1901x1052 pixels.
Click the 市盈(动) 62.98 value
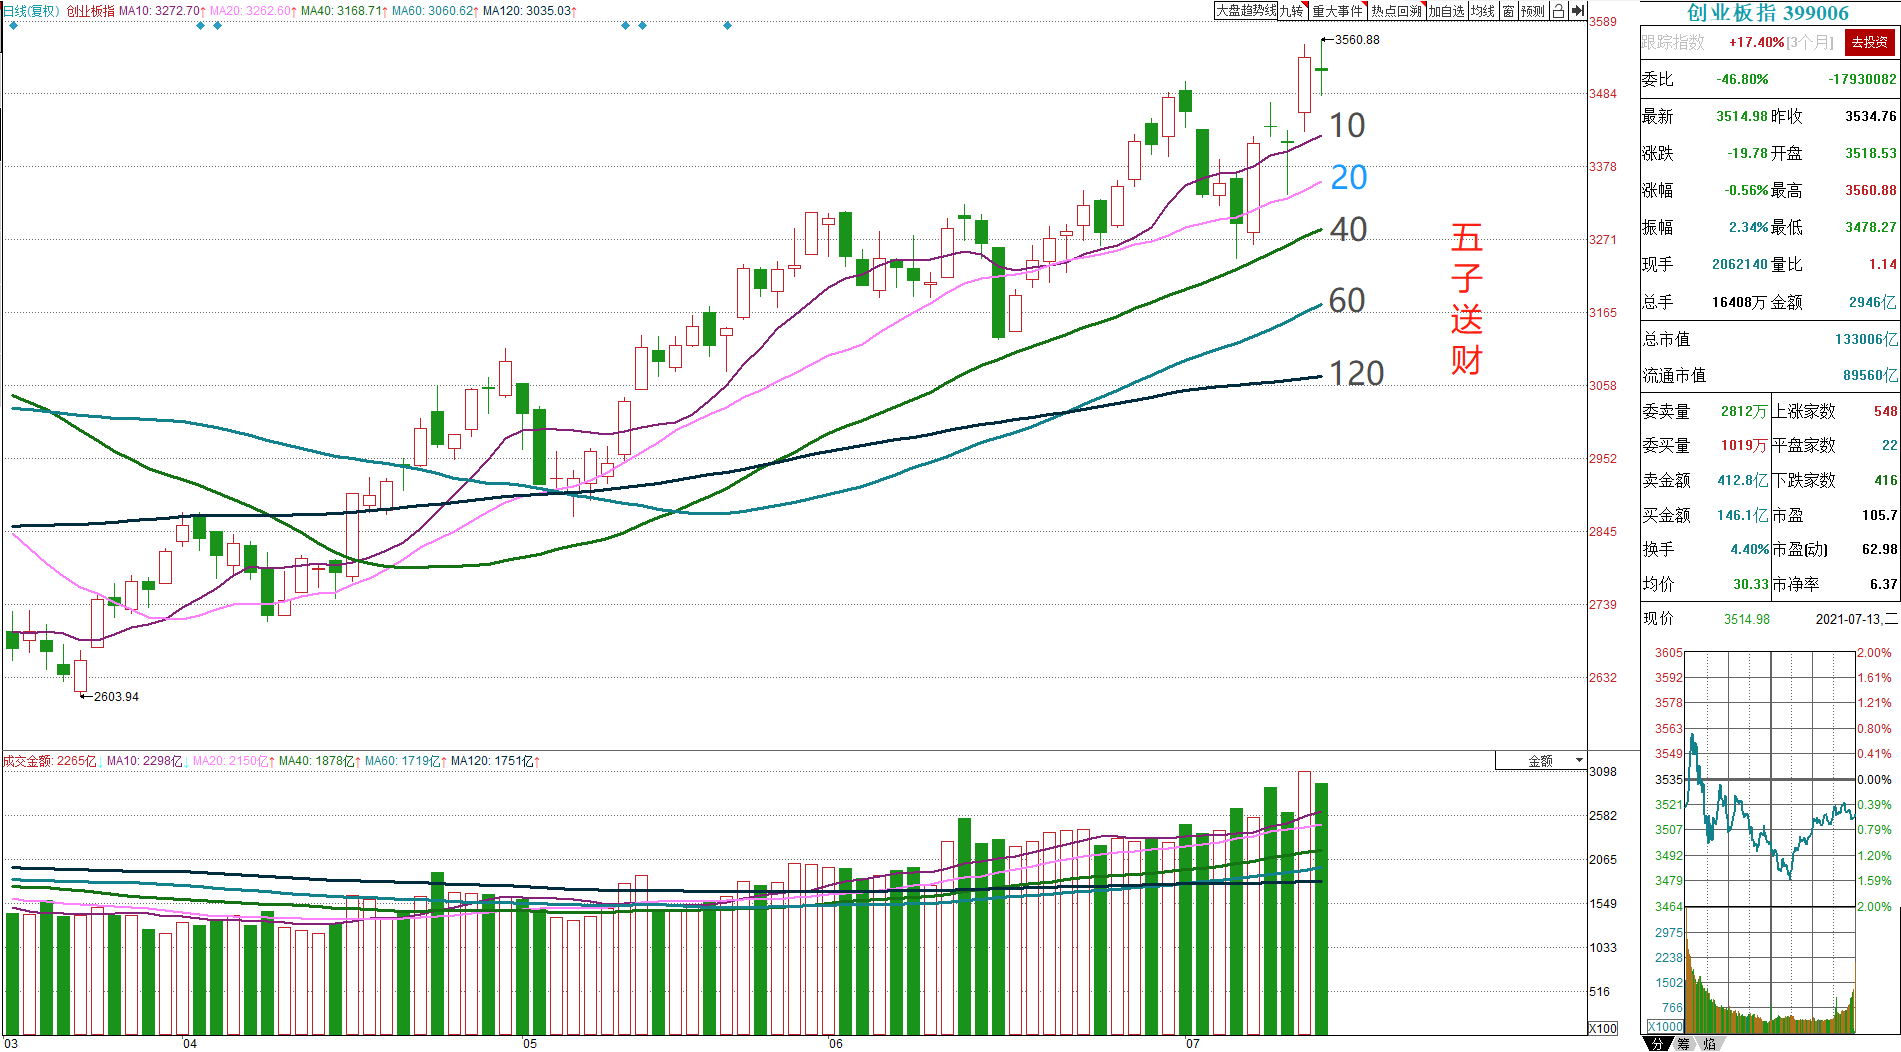tap(1879, 549)
